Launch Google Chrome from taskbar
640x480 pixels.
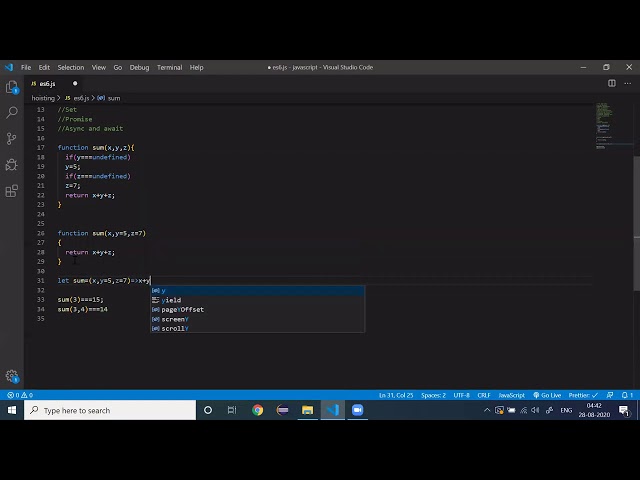pos(258,410)
